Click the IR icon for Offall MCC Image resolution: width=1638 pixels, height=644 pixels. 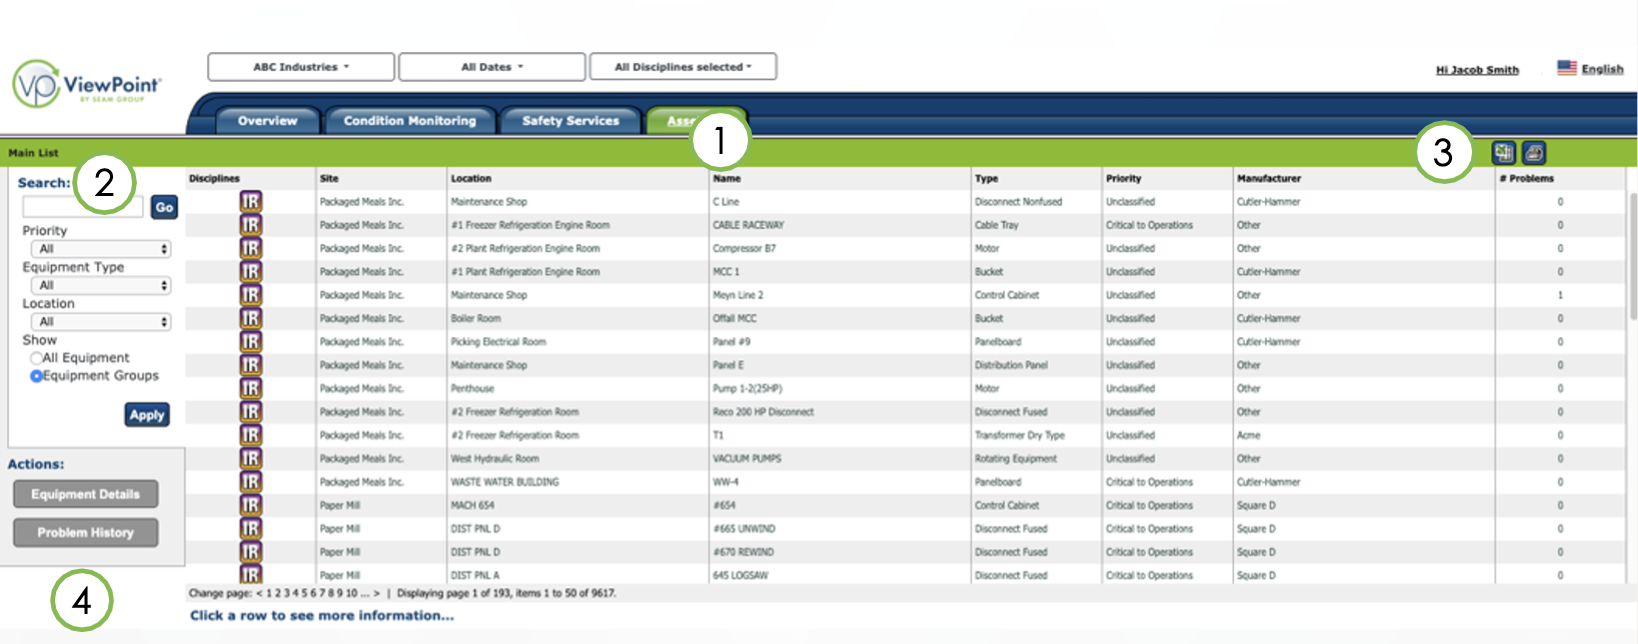click(250, 318)
